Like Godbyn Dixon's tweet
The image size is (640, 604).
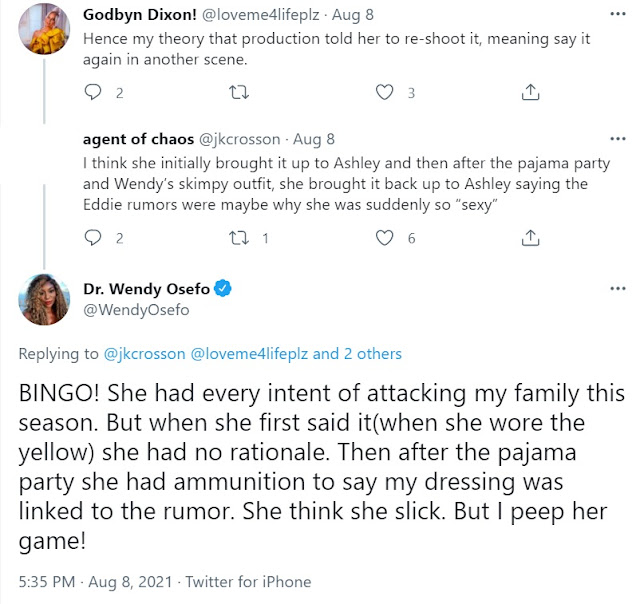pos(384,93)
